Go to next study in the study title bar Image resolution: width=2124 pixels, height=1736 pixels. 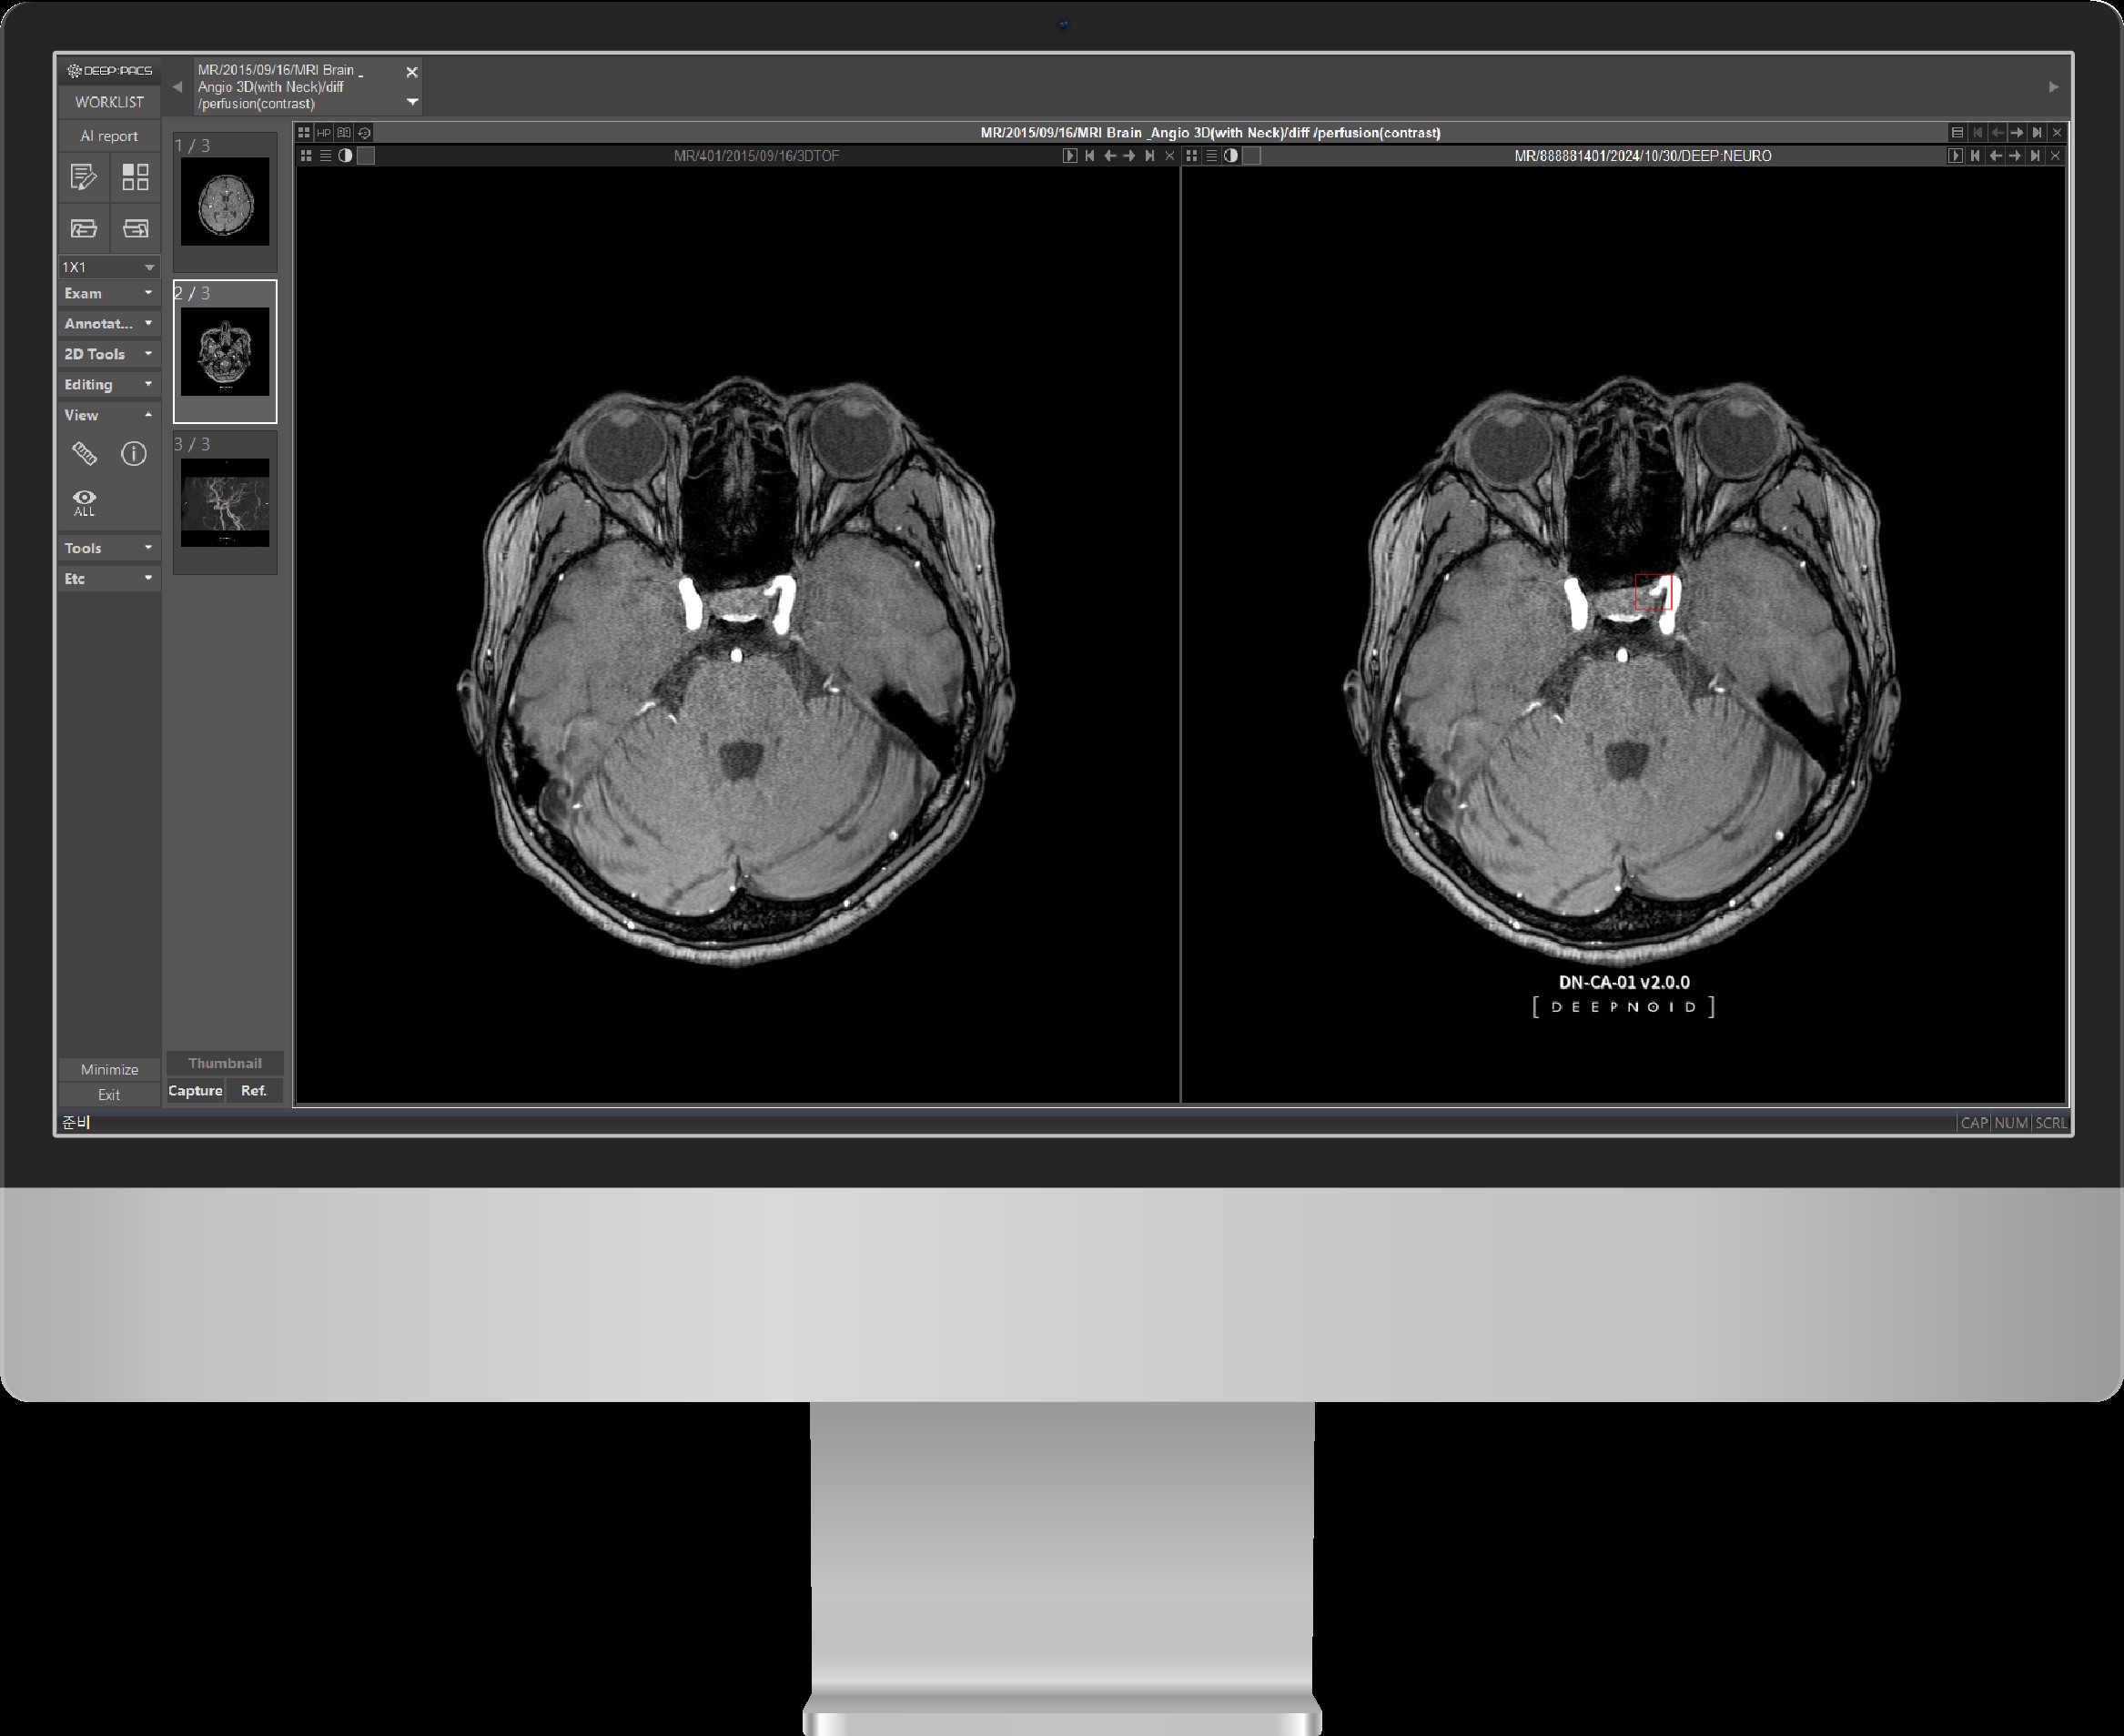coord(2017,132)
